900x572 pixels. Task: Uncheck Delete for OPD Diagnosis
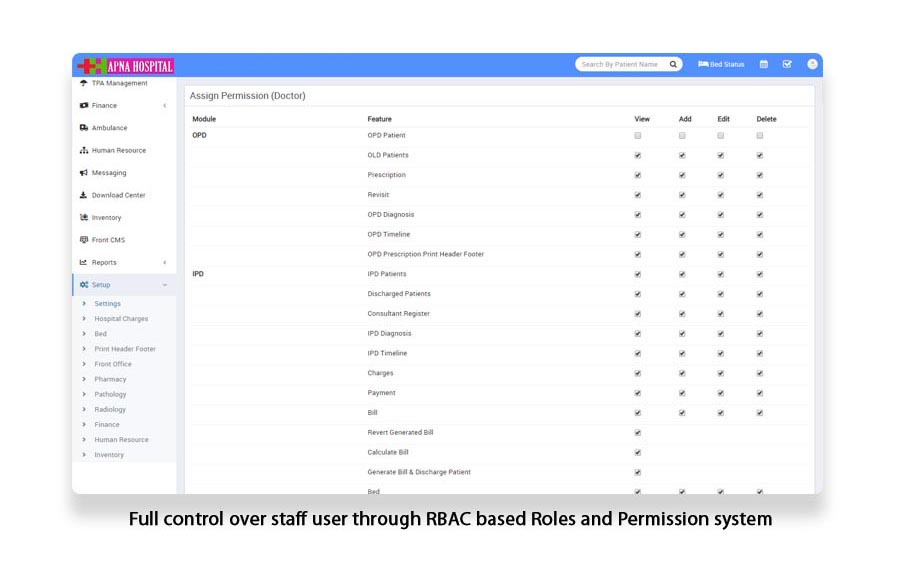tap(759, 215)
